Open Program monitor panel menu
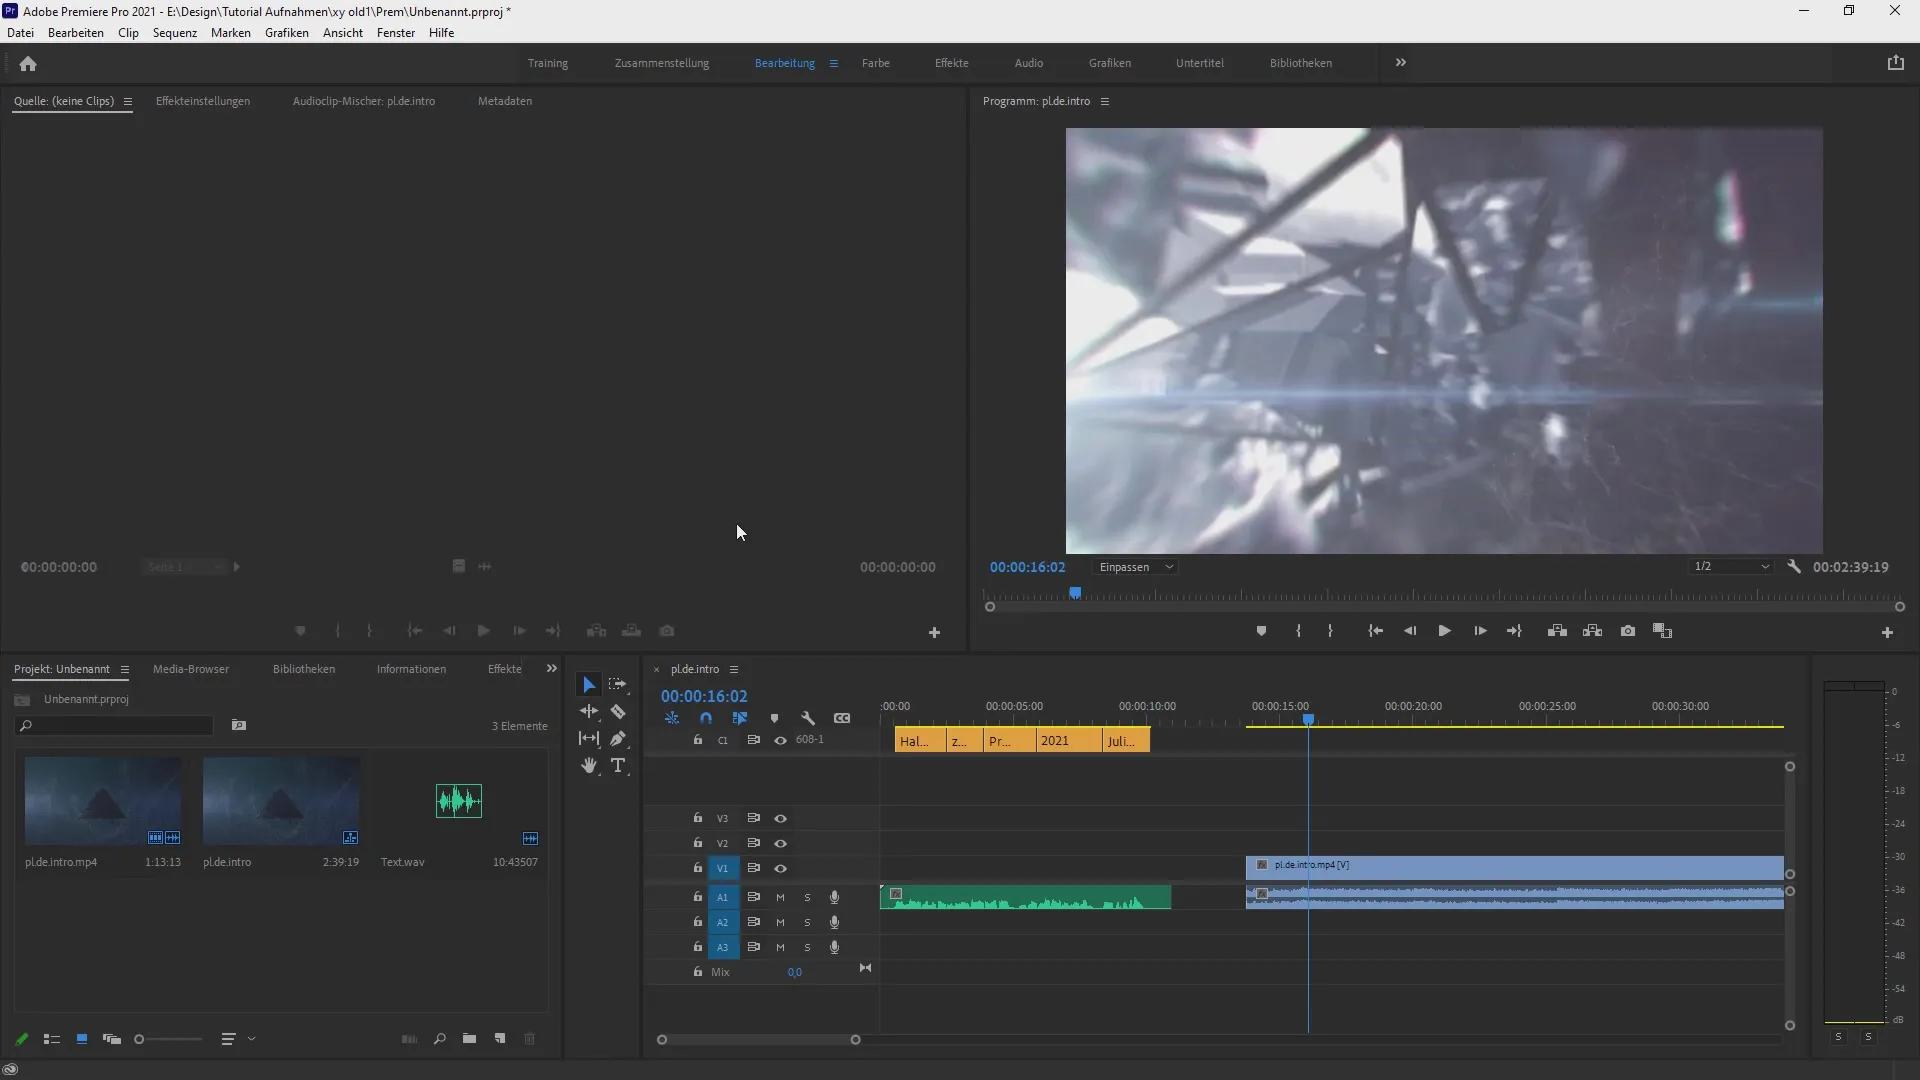 (1105, 101)
